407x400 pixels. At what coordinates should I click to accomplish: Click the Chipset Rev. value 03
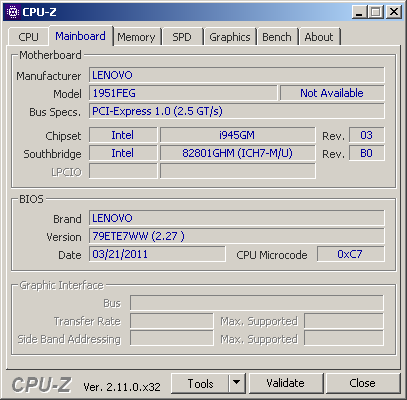[366, 135]
